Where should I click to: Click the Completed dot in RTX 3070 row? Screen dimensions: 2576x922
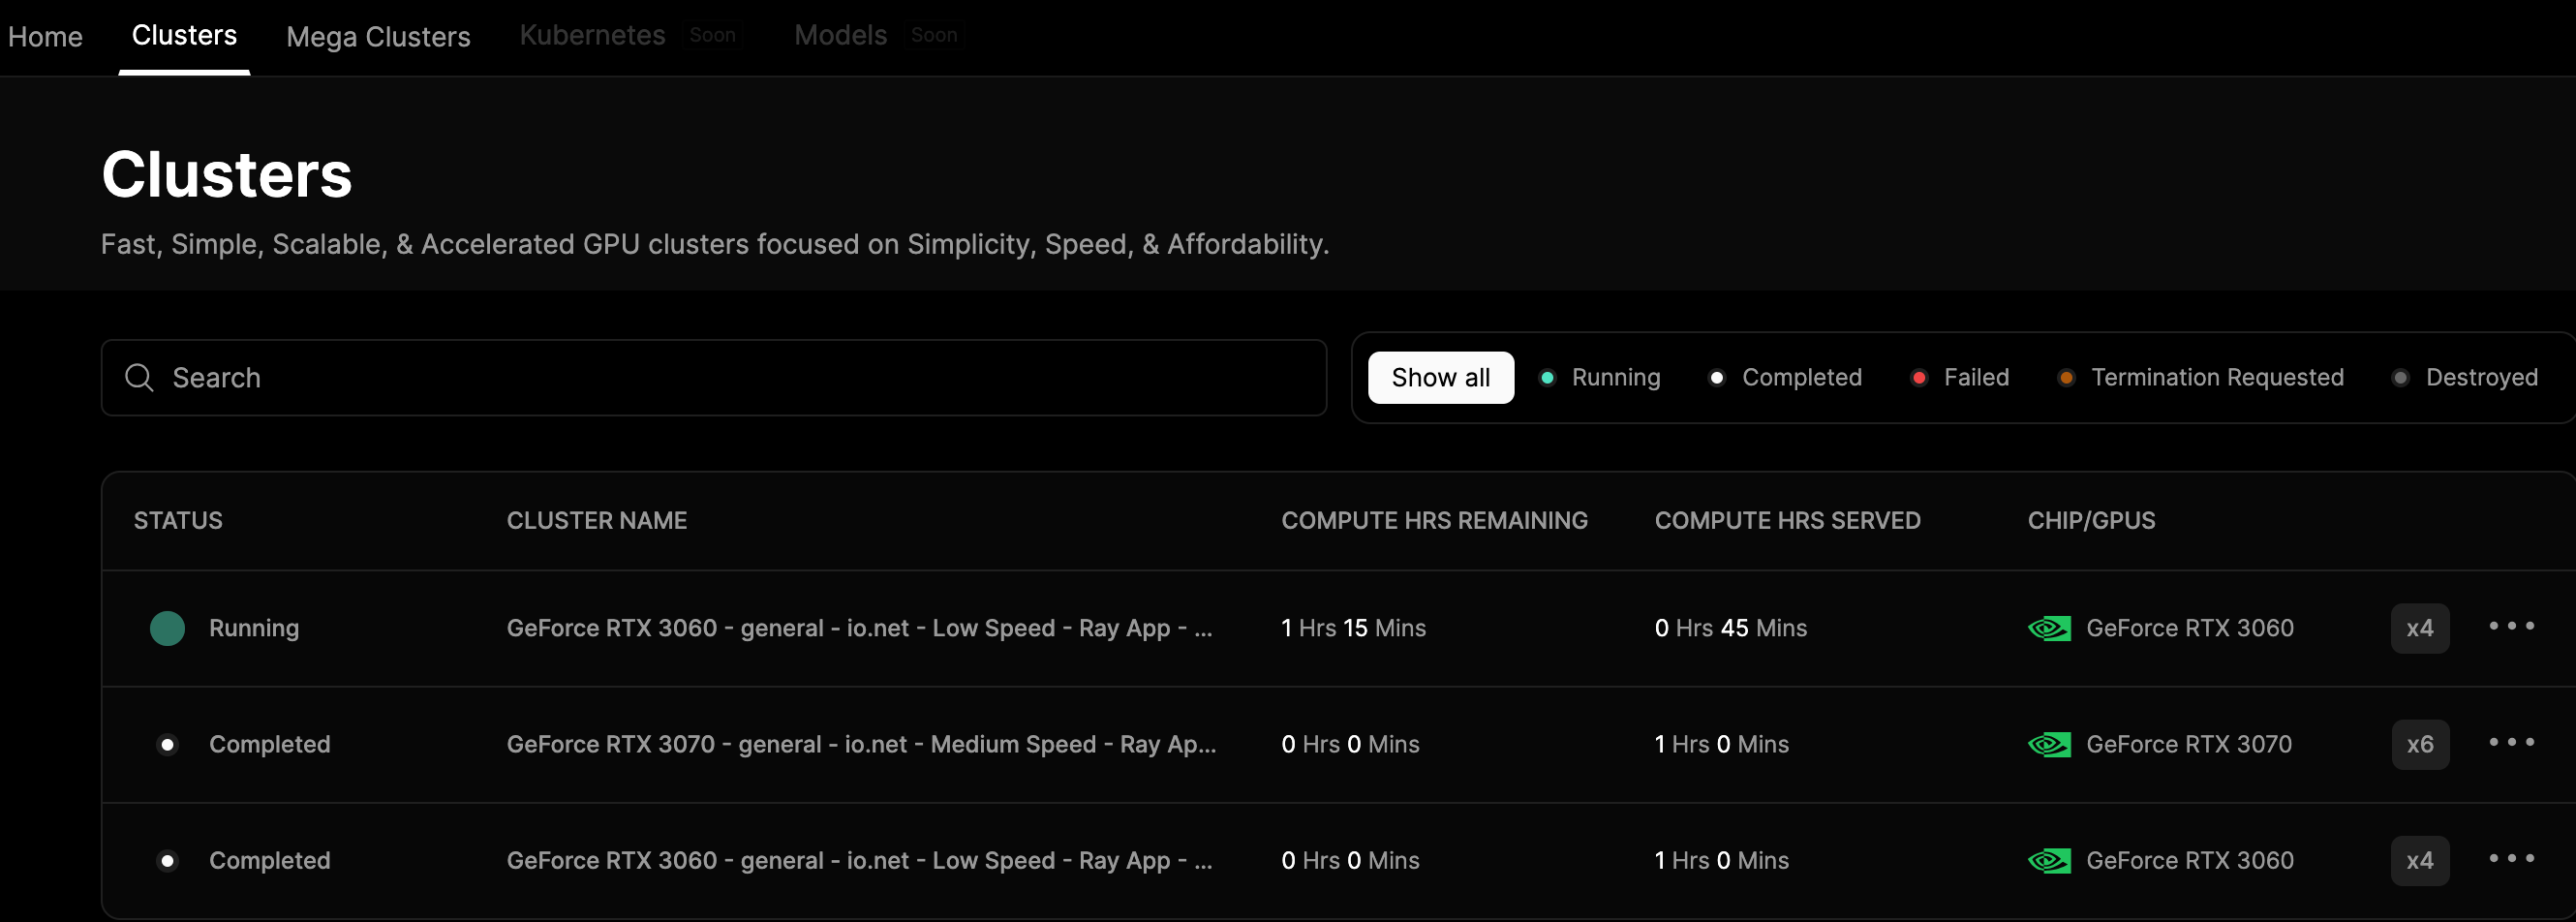click(x=167, y=744)
